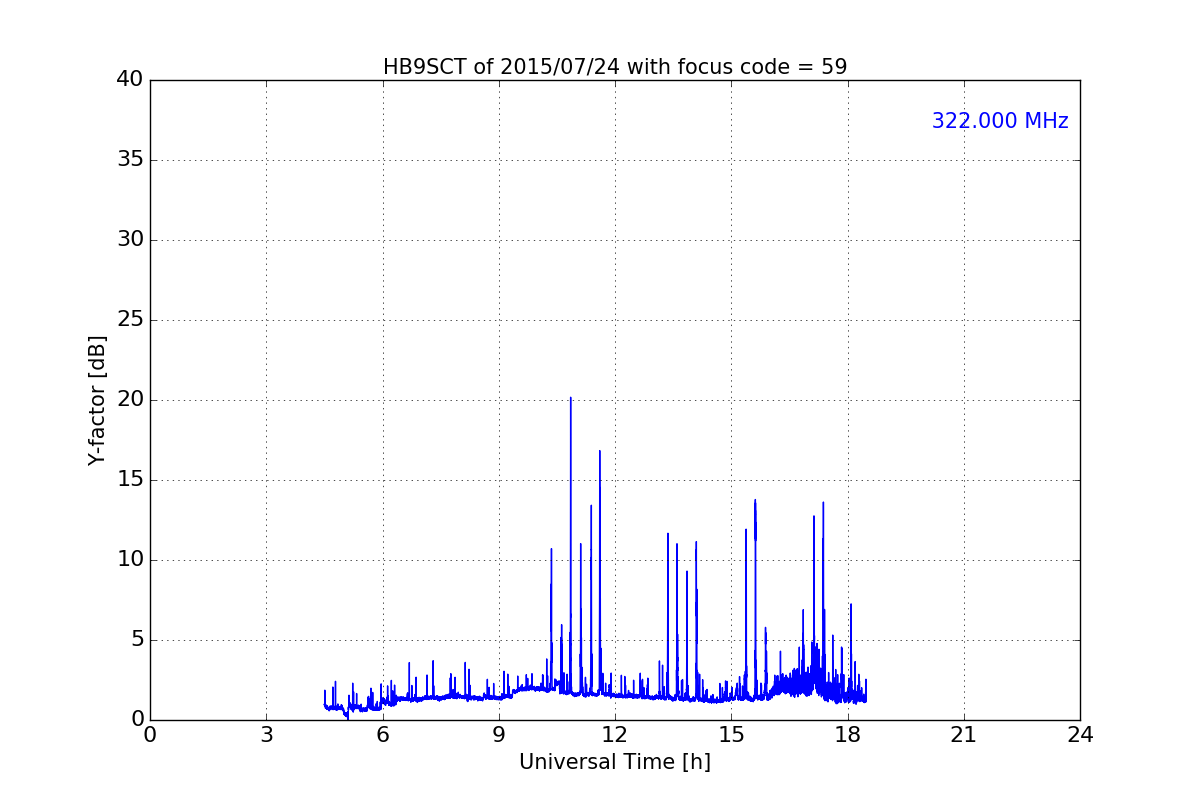Click the y-axis tick label '15'
Screen dimensions: 1200x800
tap(130, 480)
